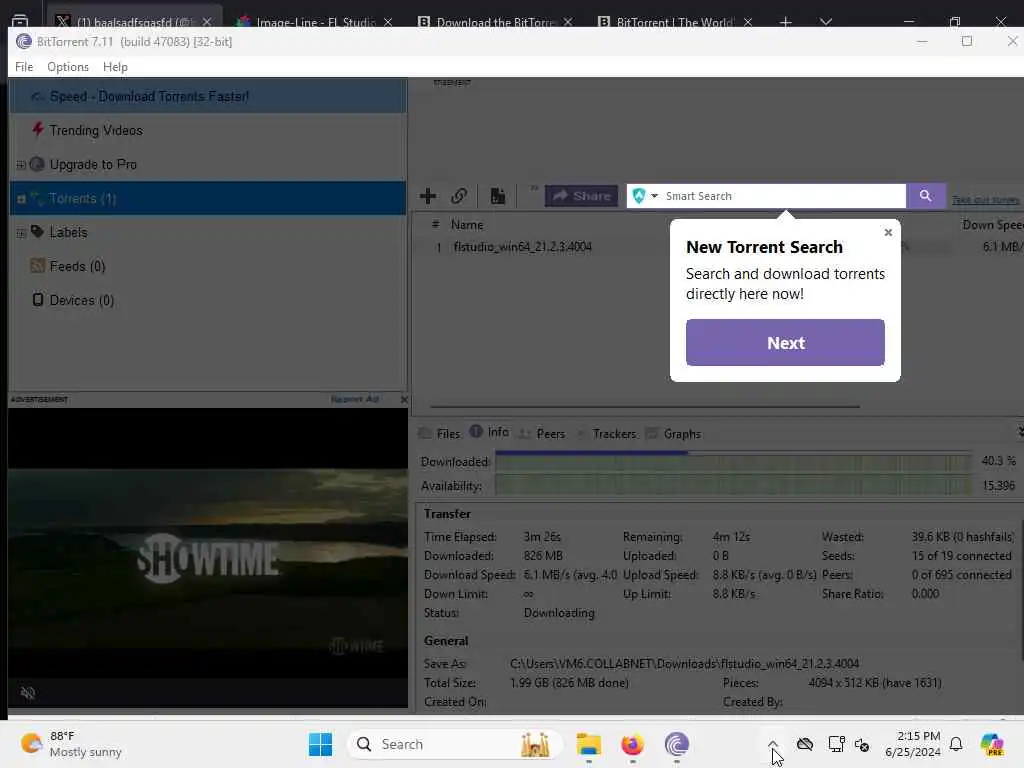Switch to the Trackers tab
This screenshot has height=768, width=1024.
[x=607, y=434]
